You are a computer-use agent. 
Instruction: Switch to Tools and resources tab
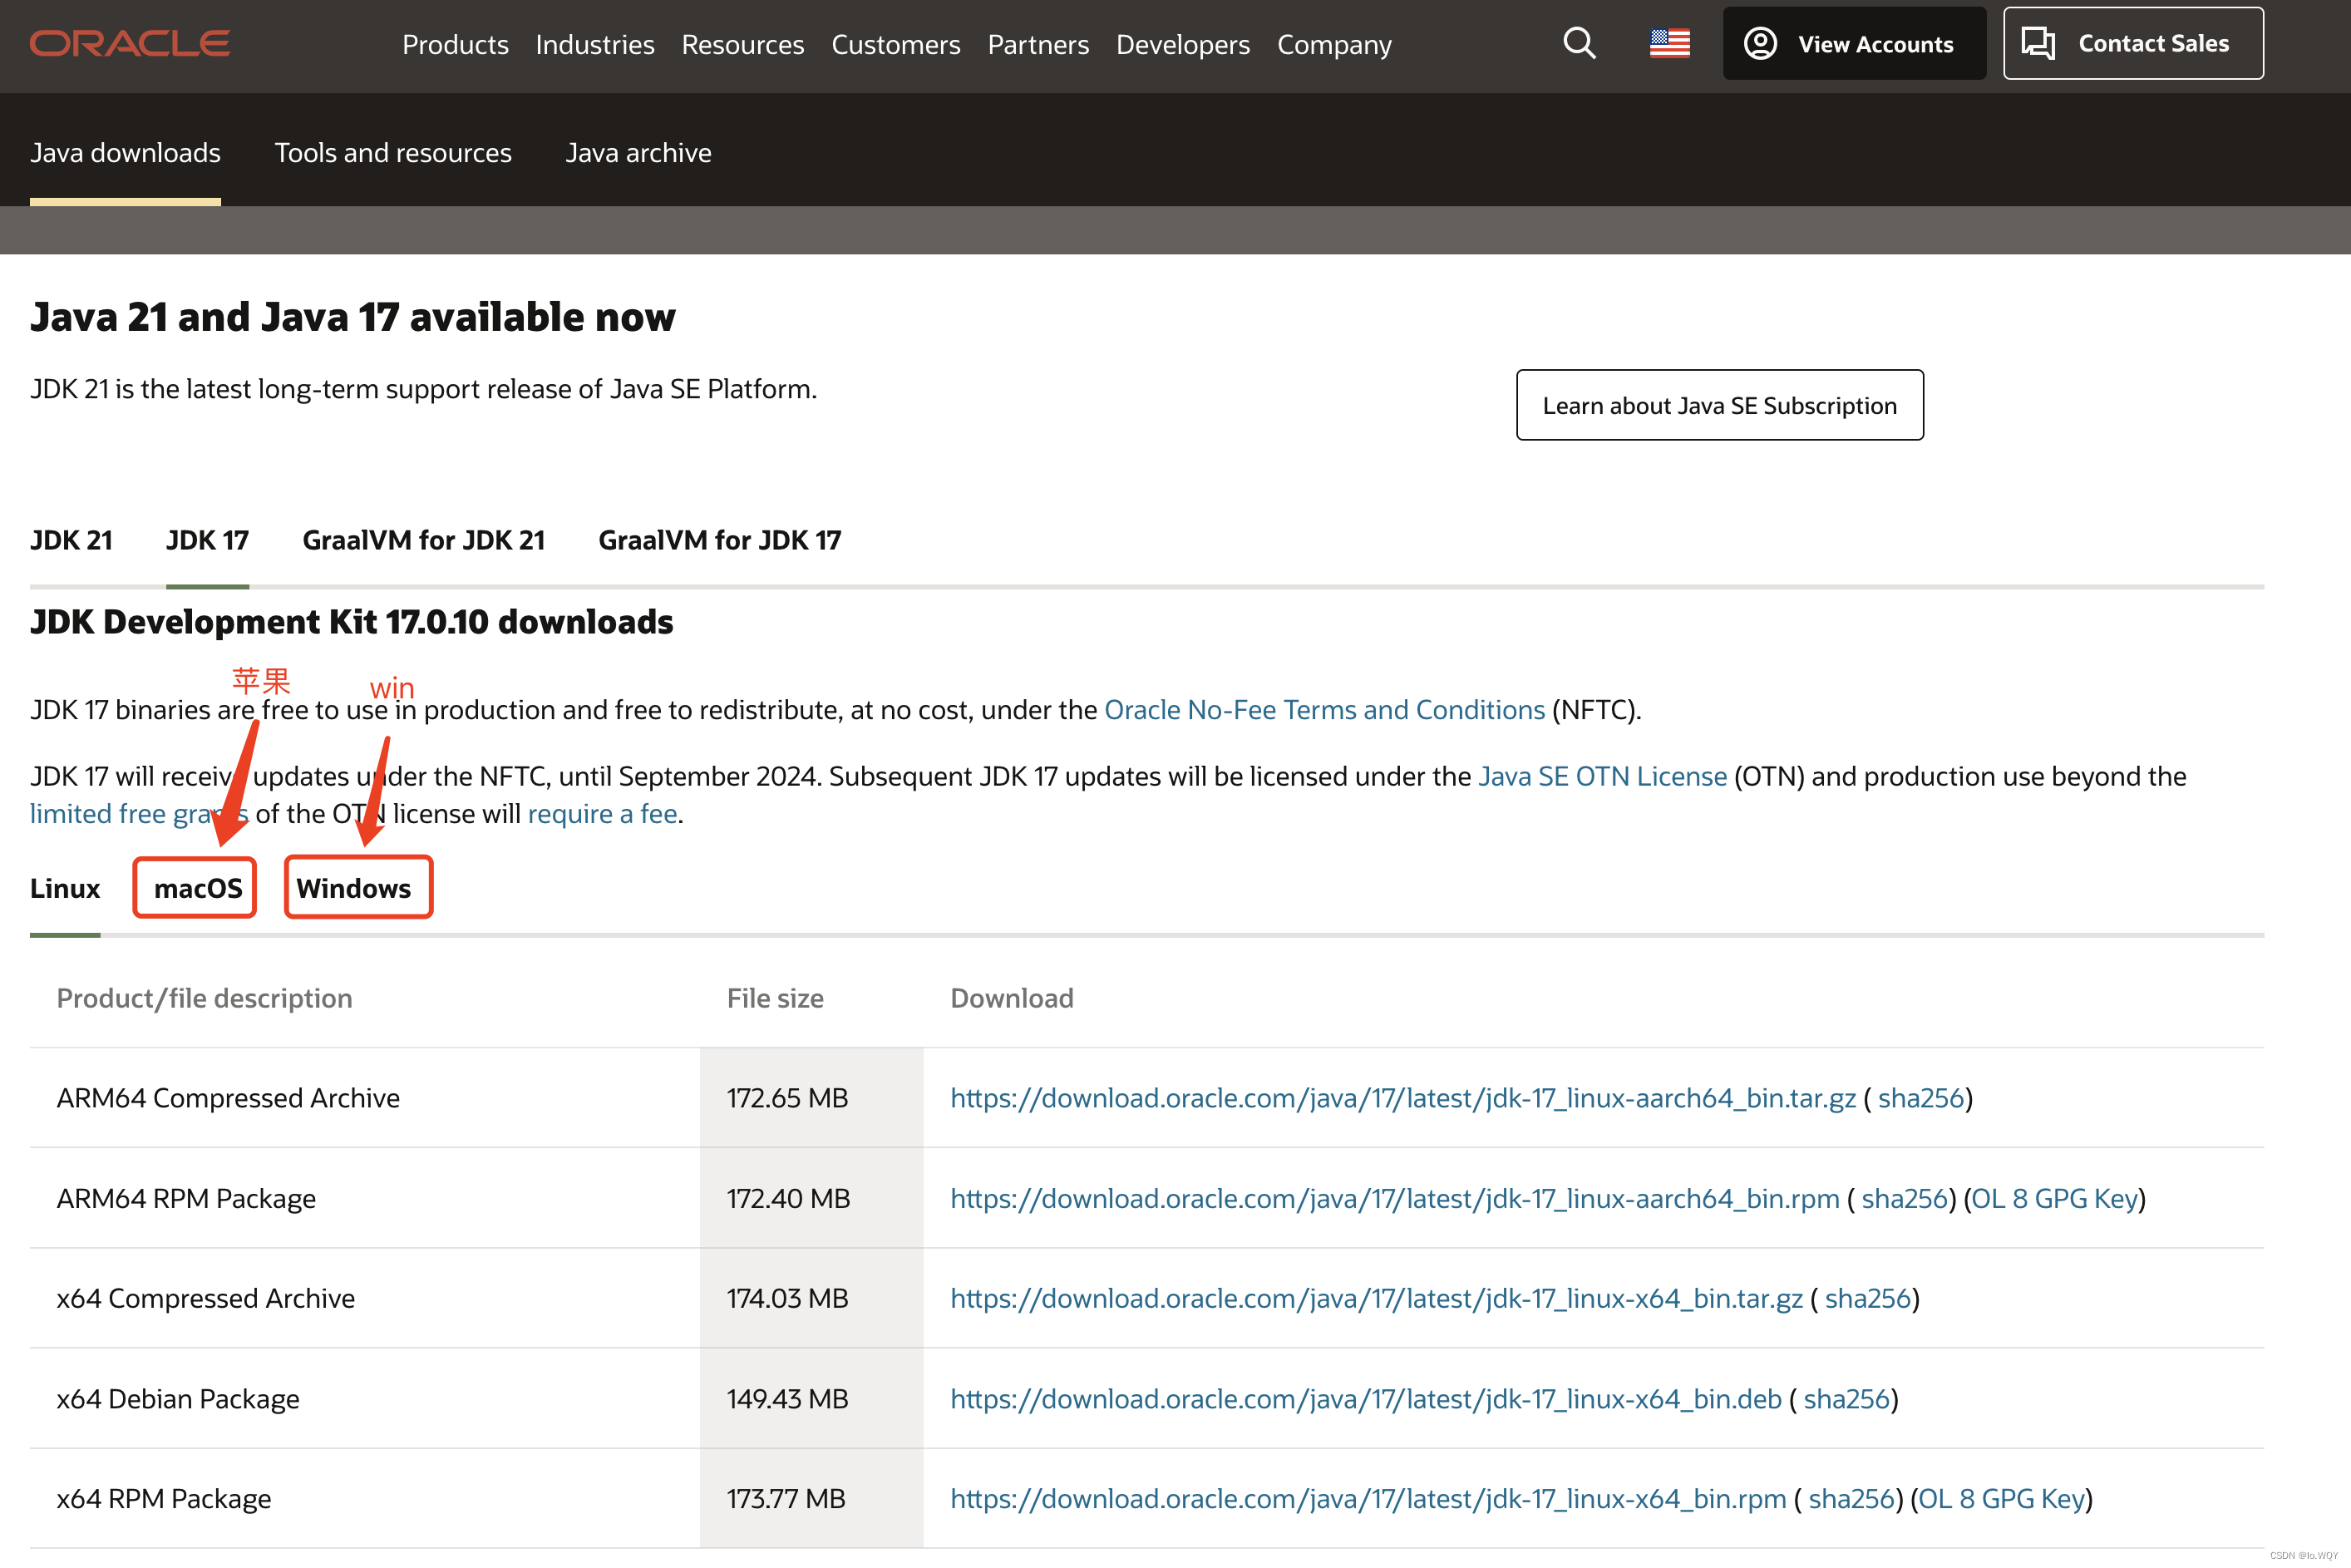[393, 153]
